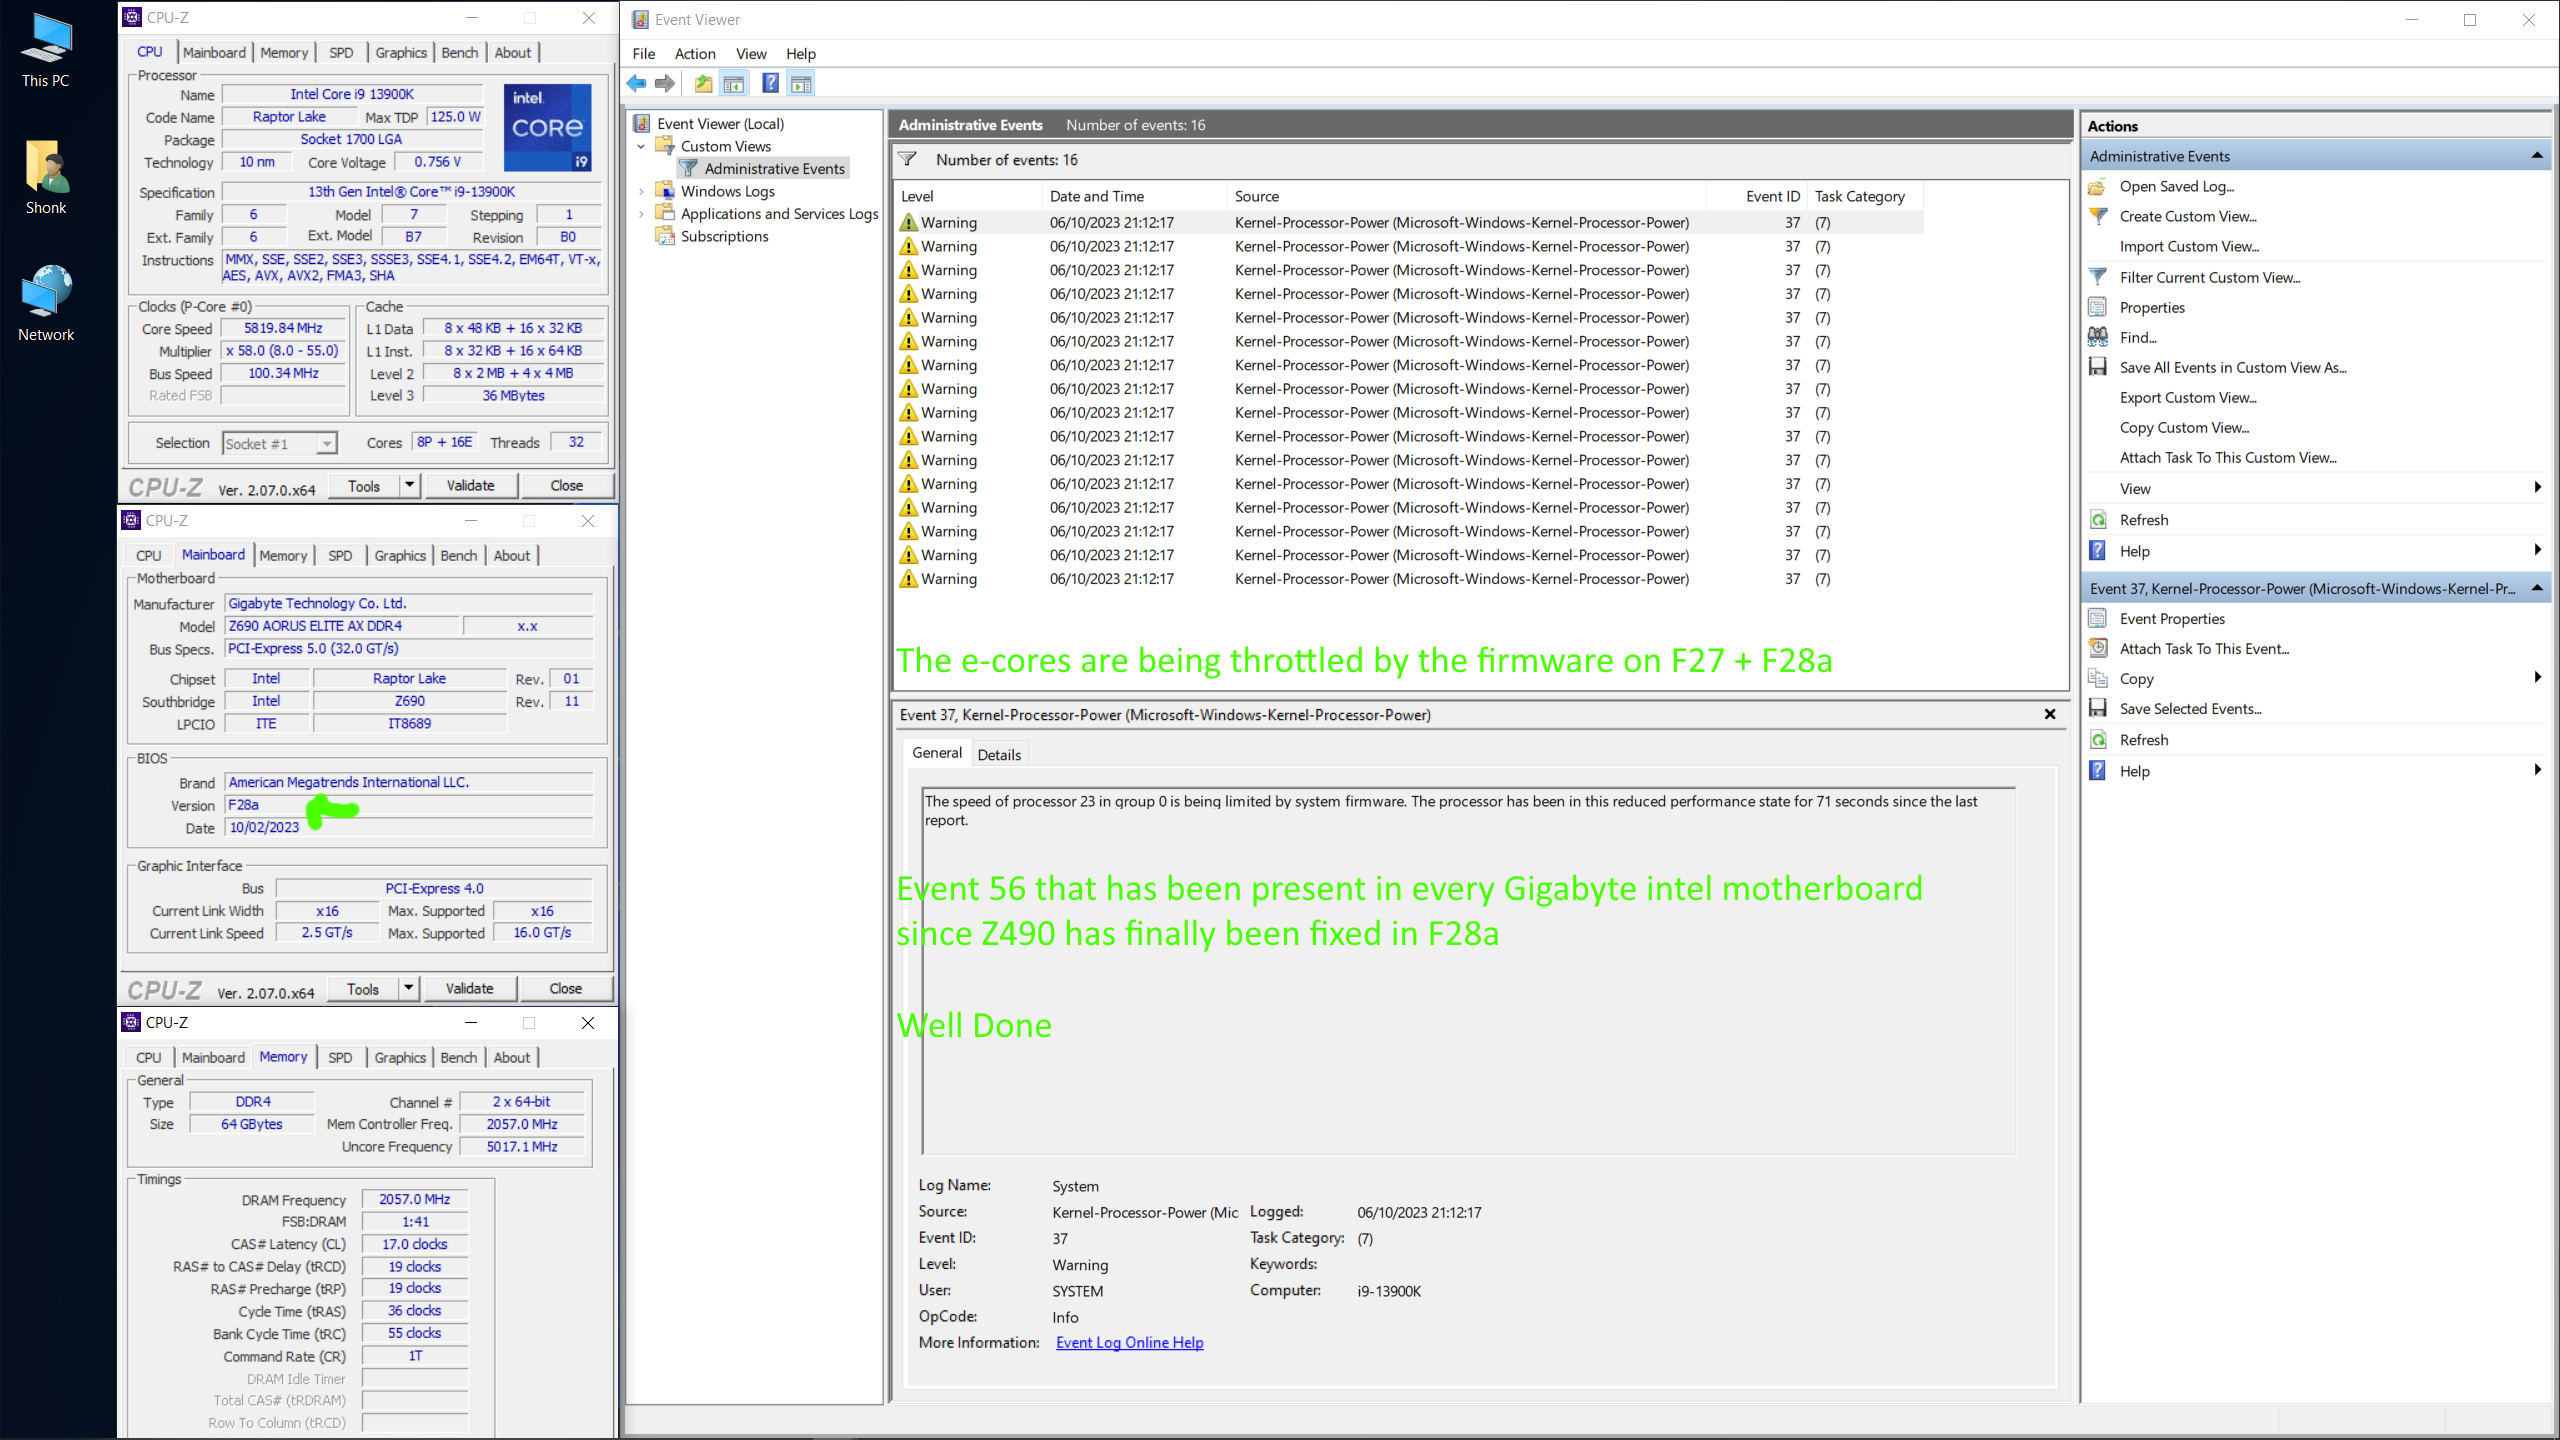Open This PC desktop icon
The height and width of the screenshot is (1440, 2560).
click(46, 50)
